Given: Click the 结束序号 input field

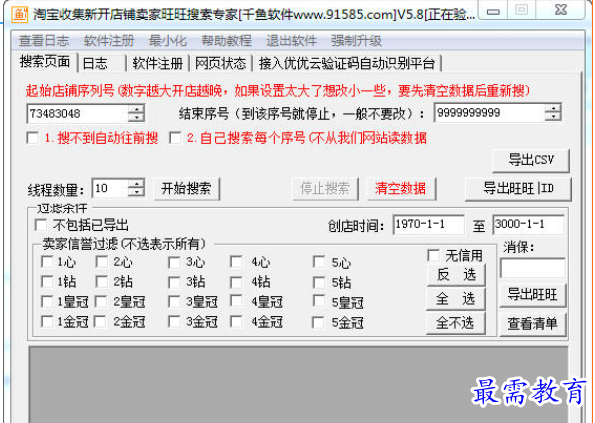Looking at the screenshot, I should [x=489, y=113].
